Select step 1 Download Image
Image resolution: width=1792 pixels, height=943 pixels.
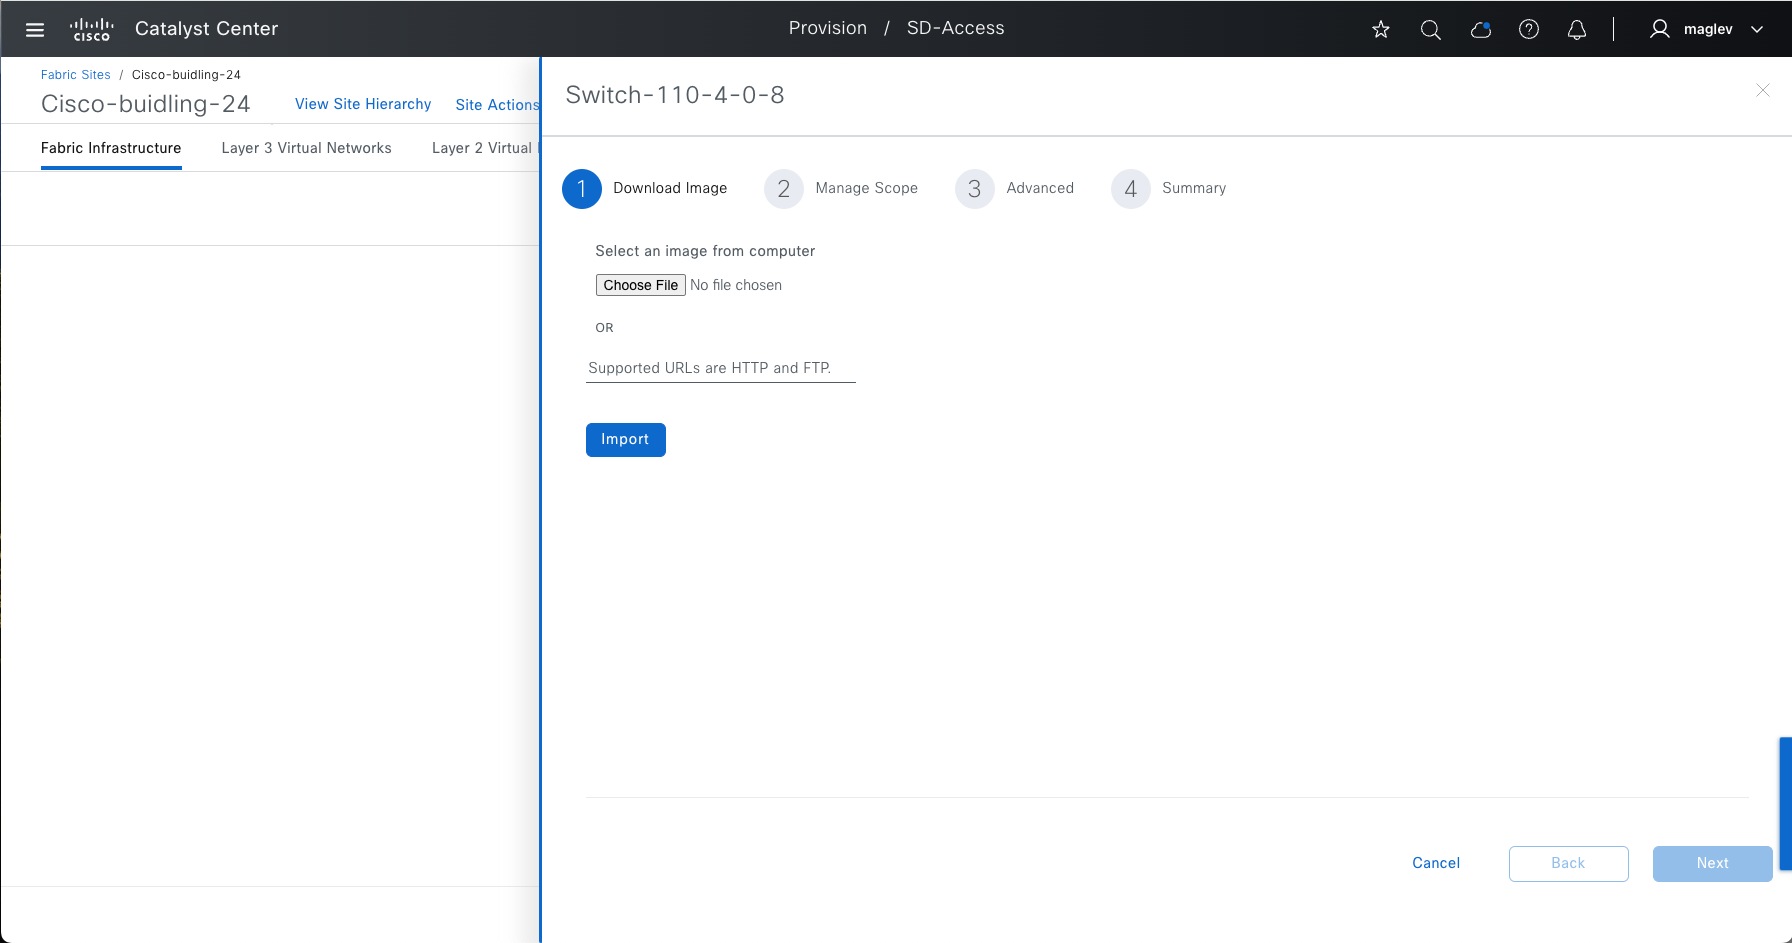[645, 188]
